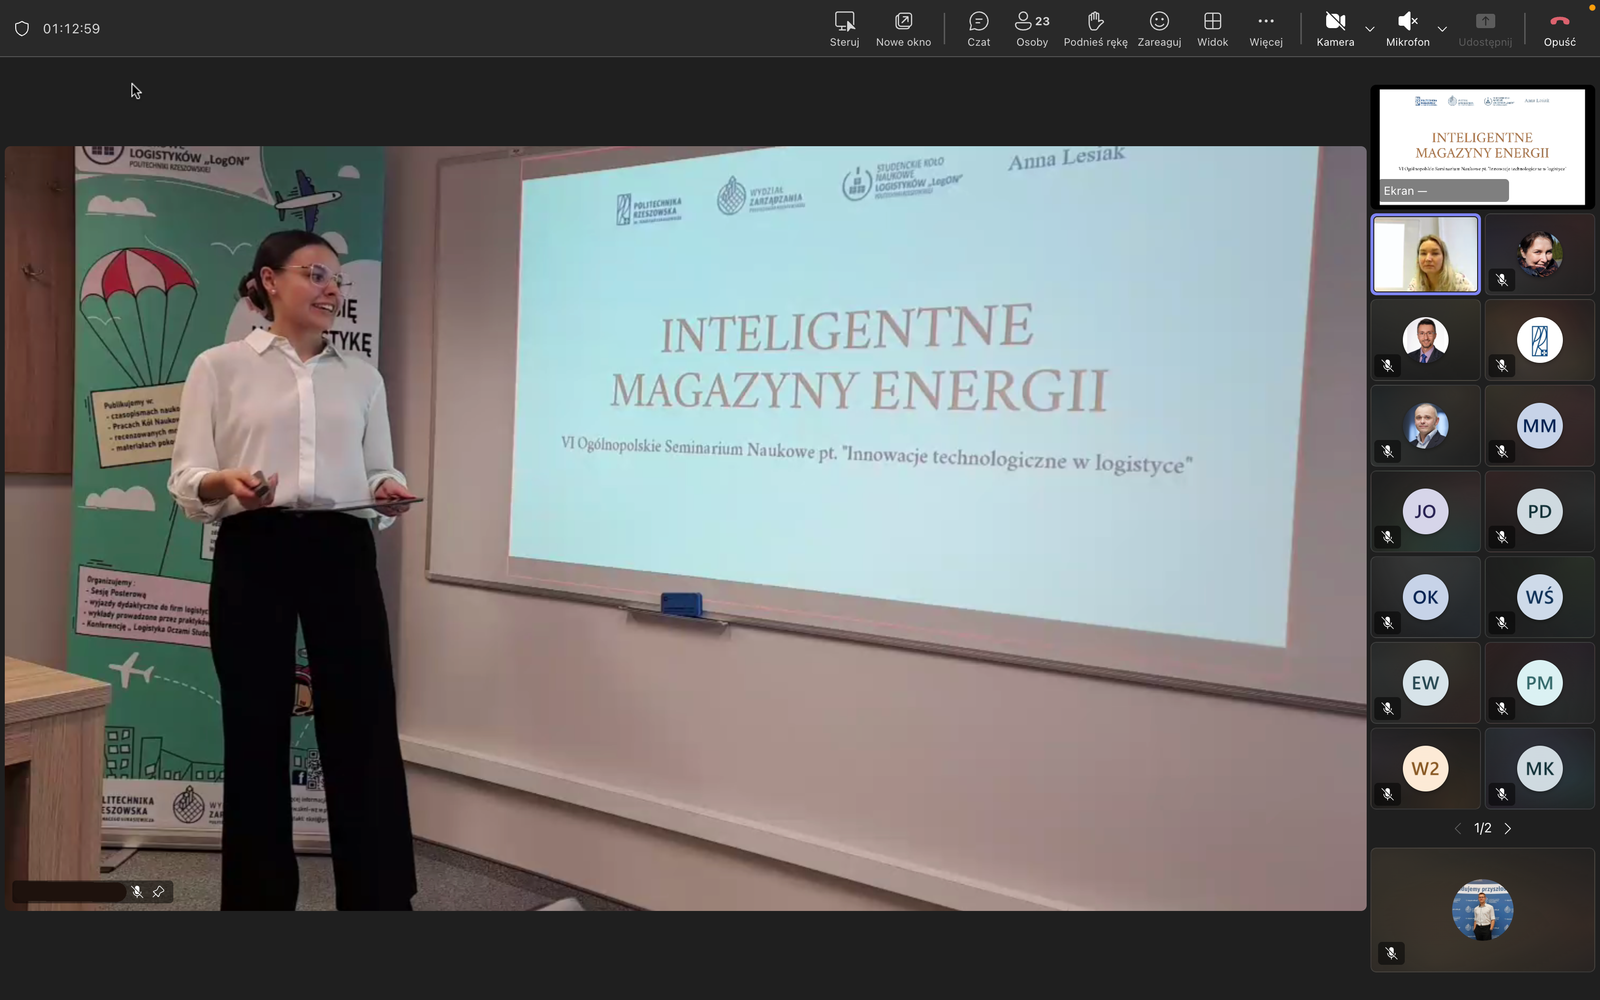Image resolution: width=1600 pixels, height=1000 pixels.
Task: Unpin the presenter video with pin icon
Action: tap(158, 892)
